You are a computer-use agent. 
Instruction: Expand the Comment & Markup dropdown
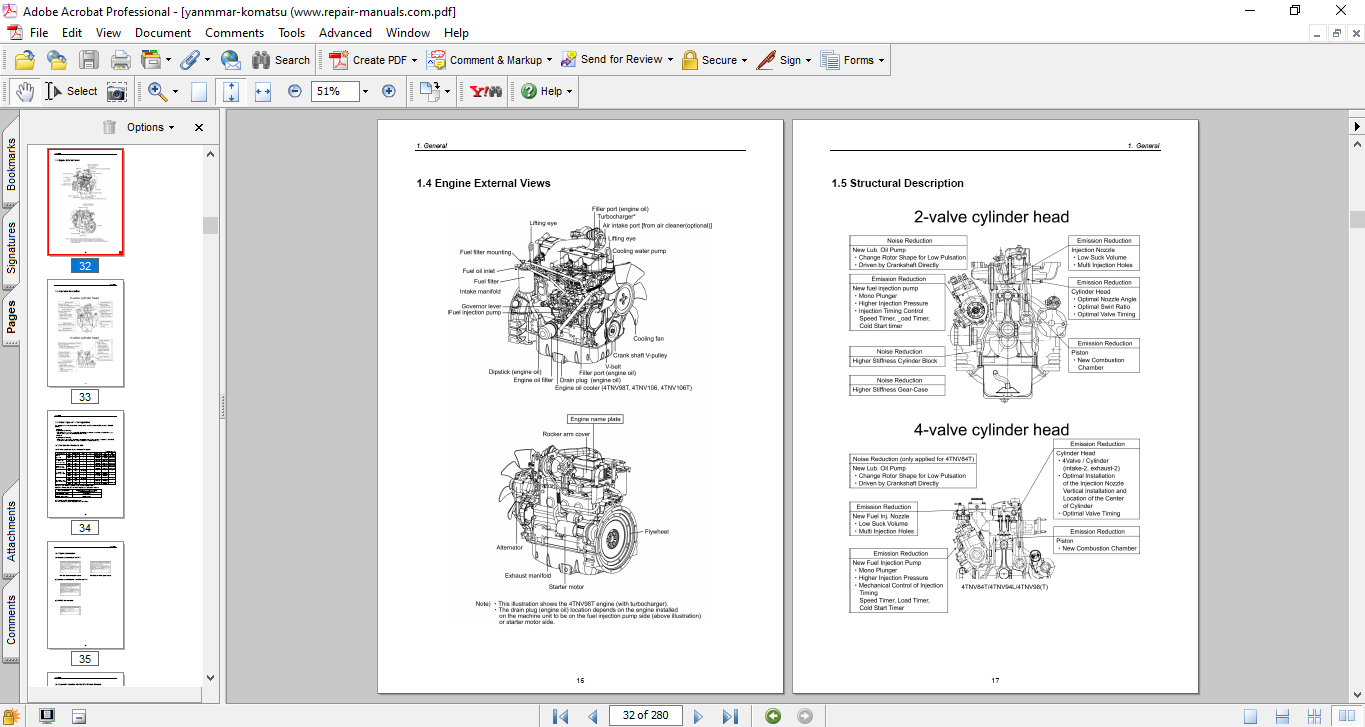tap(551, 60)
